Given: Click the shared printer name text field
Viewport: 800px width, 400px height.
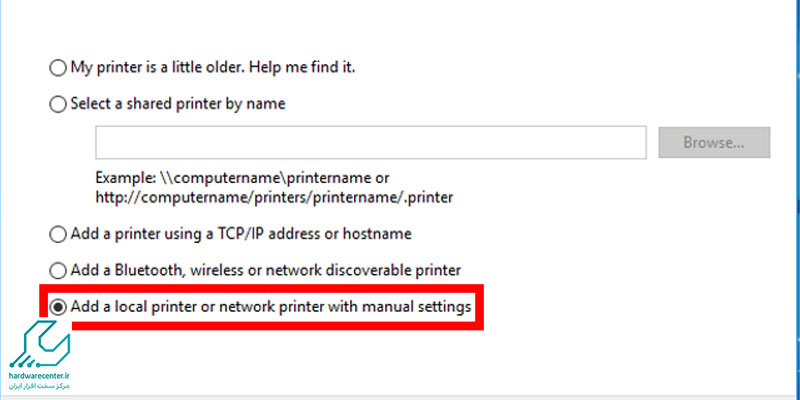Looking at the screenshot, I should point(371,142).
